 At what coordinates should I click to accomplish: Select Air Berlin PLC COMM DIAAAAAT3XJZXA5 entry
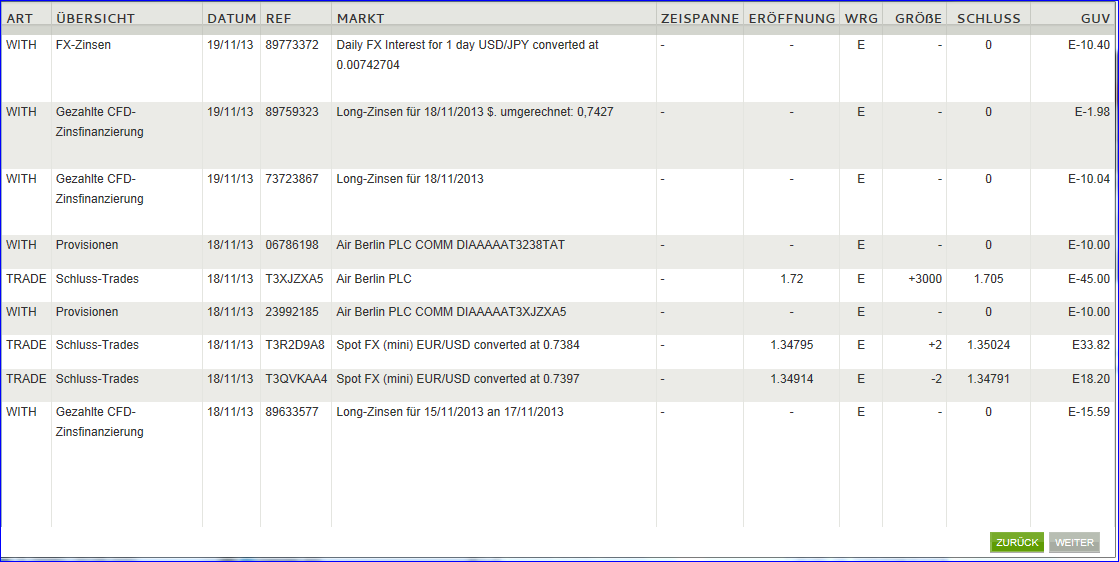tap(451, 312)
